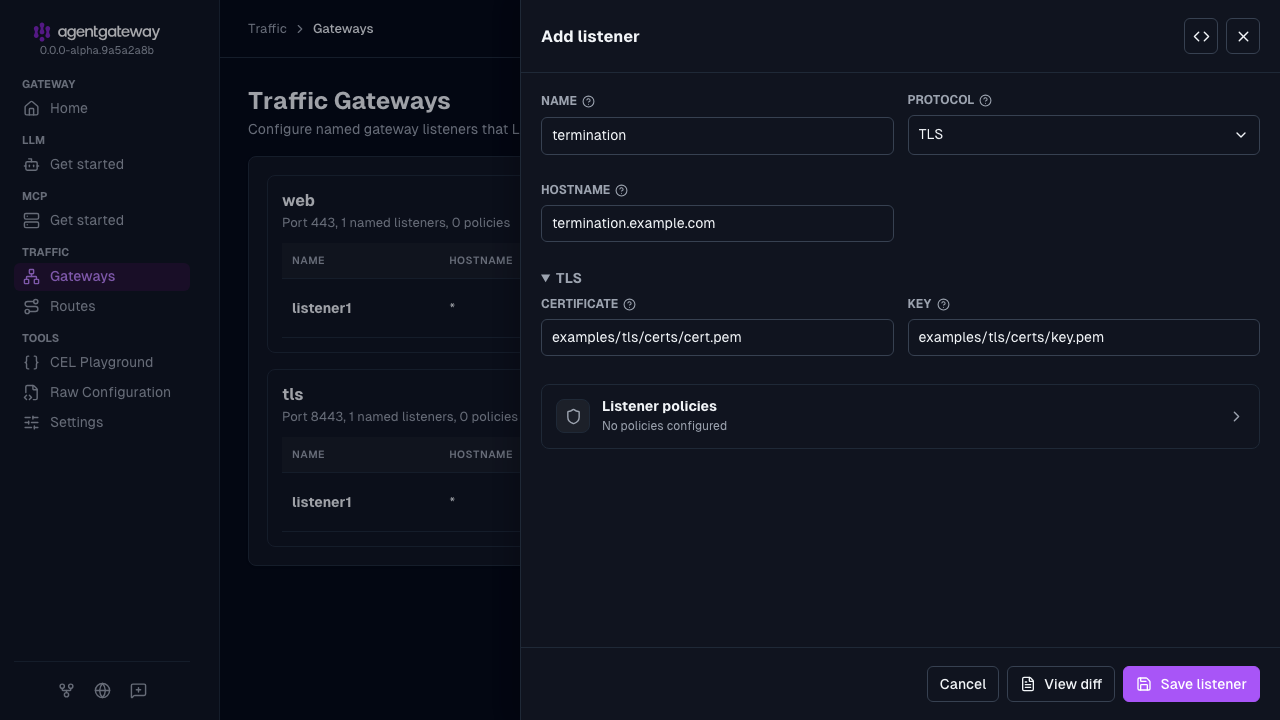Close the Add listener panel
1280x720 pixels.
pos(1243,36)
